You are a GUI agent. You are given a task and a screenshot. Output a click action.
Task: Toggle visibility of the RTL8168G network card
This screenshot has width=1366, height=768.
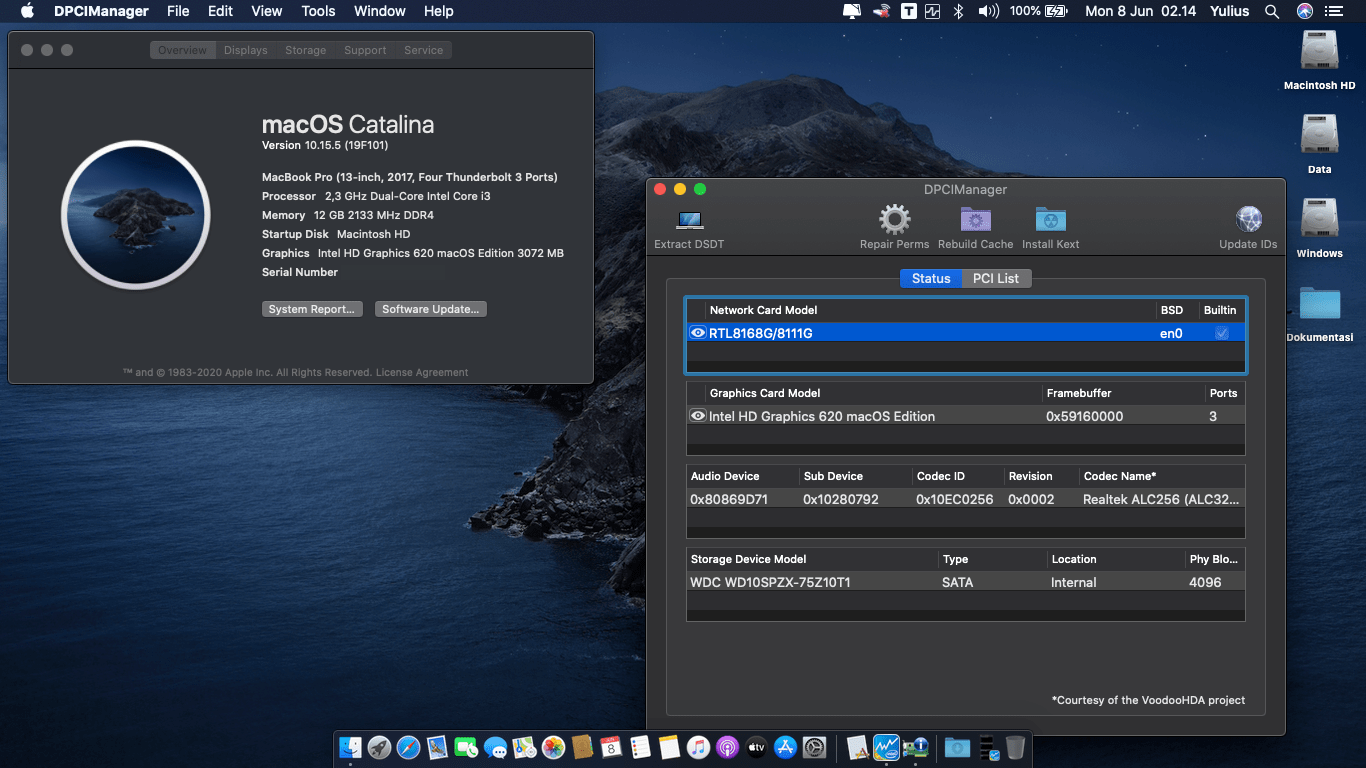pyautogui.click(x=697, y=332)
